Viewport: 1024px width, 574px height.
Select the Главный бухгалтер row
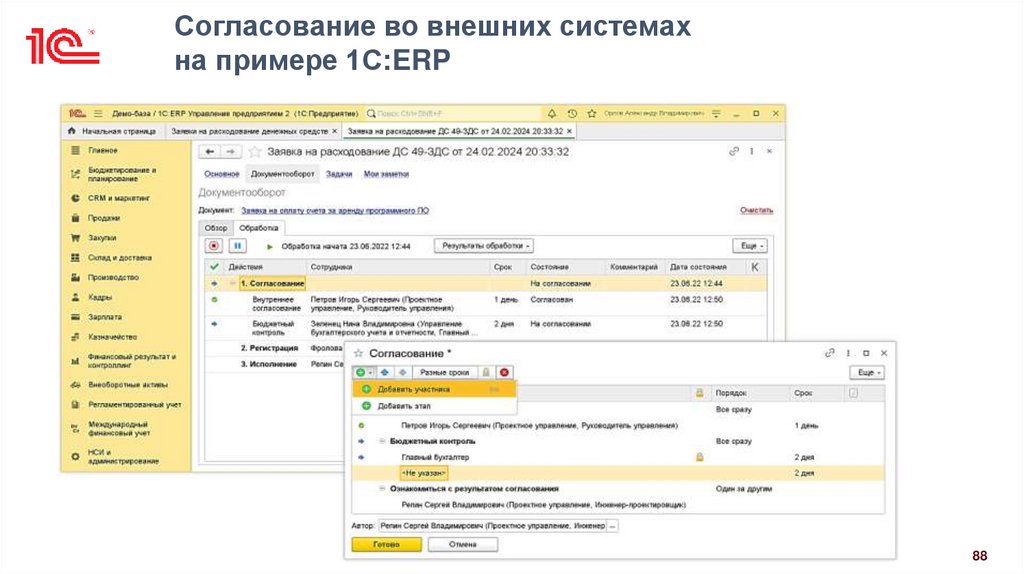[x=618, y=457]
